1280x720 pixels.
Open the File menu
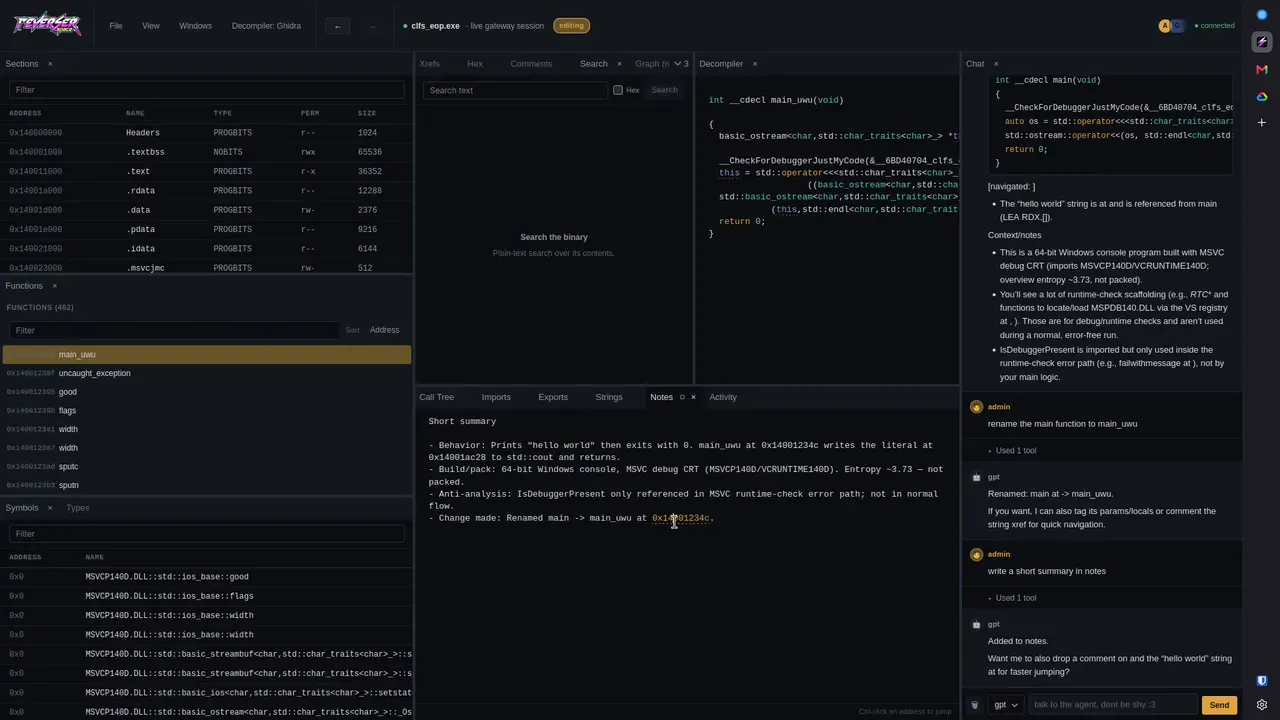116,26
